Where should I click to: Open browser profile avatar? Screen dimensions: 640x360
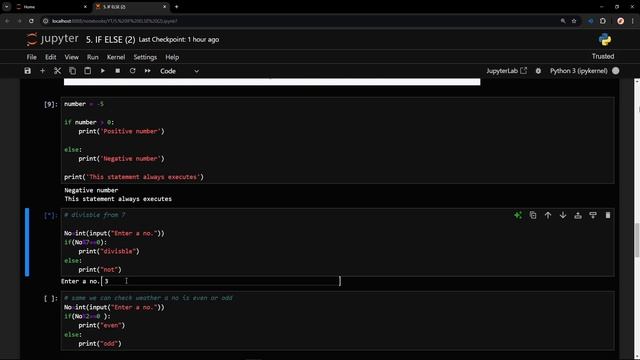coord(620,21)
